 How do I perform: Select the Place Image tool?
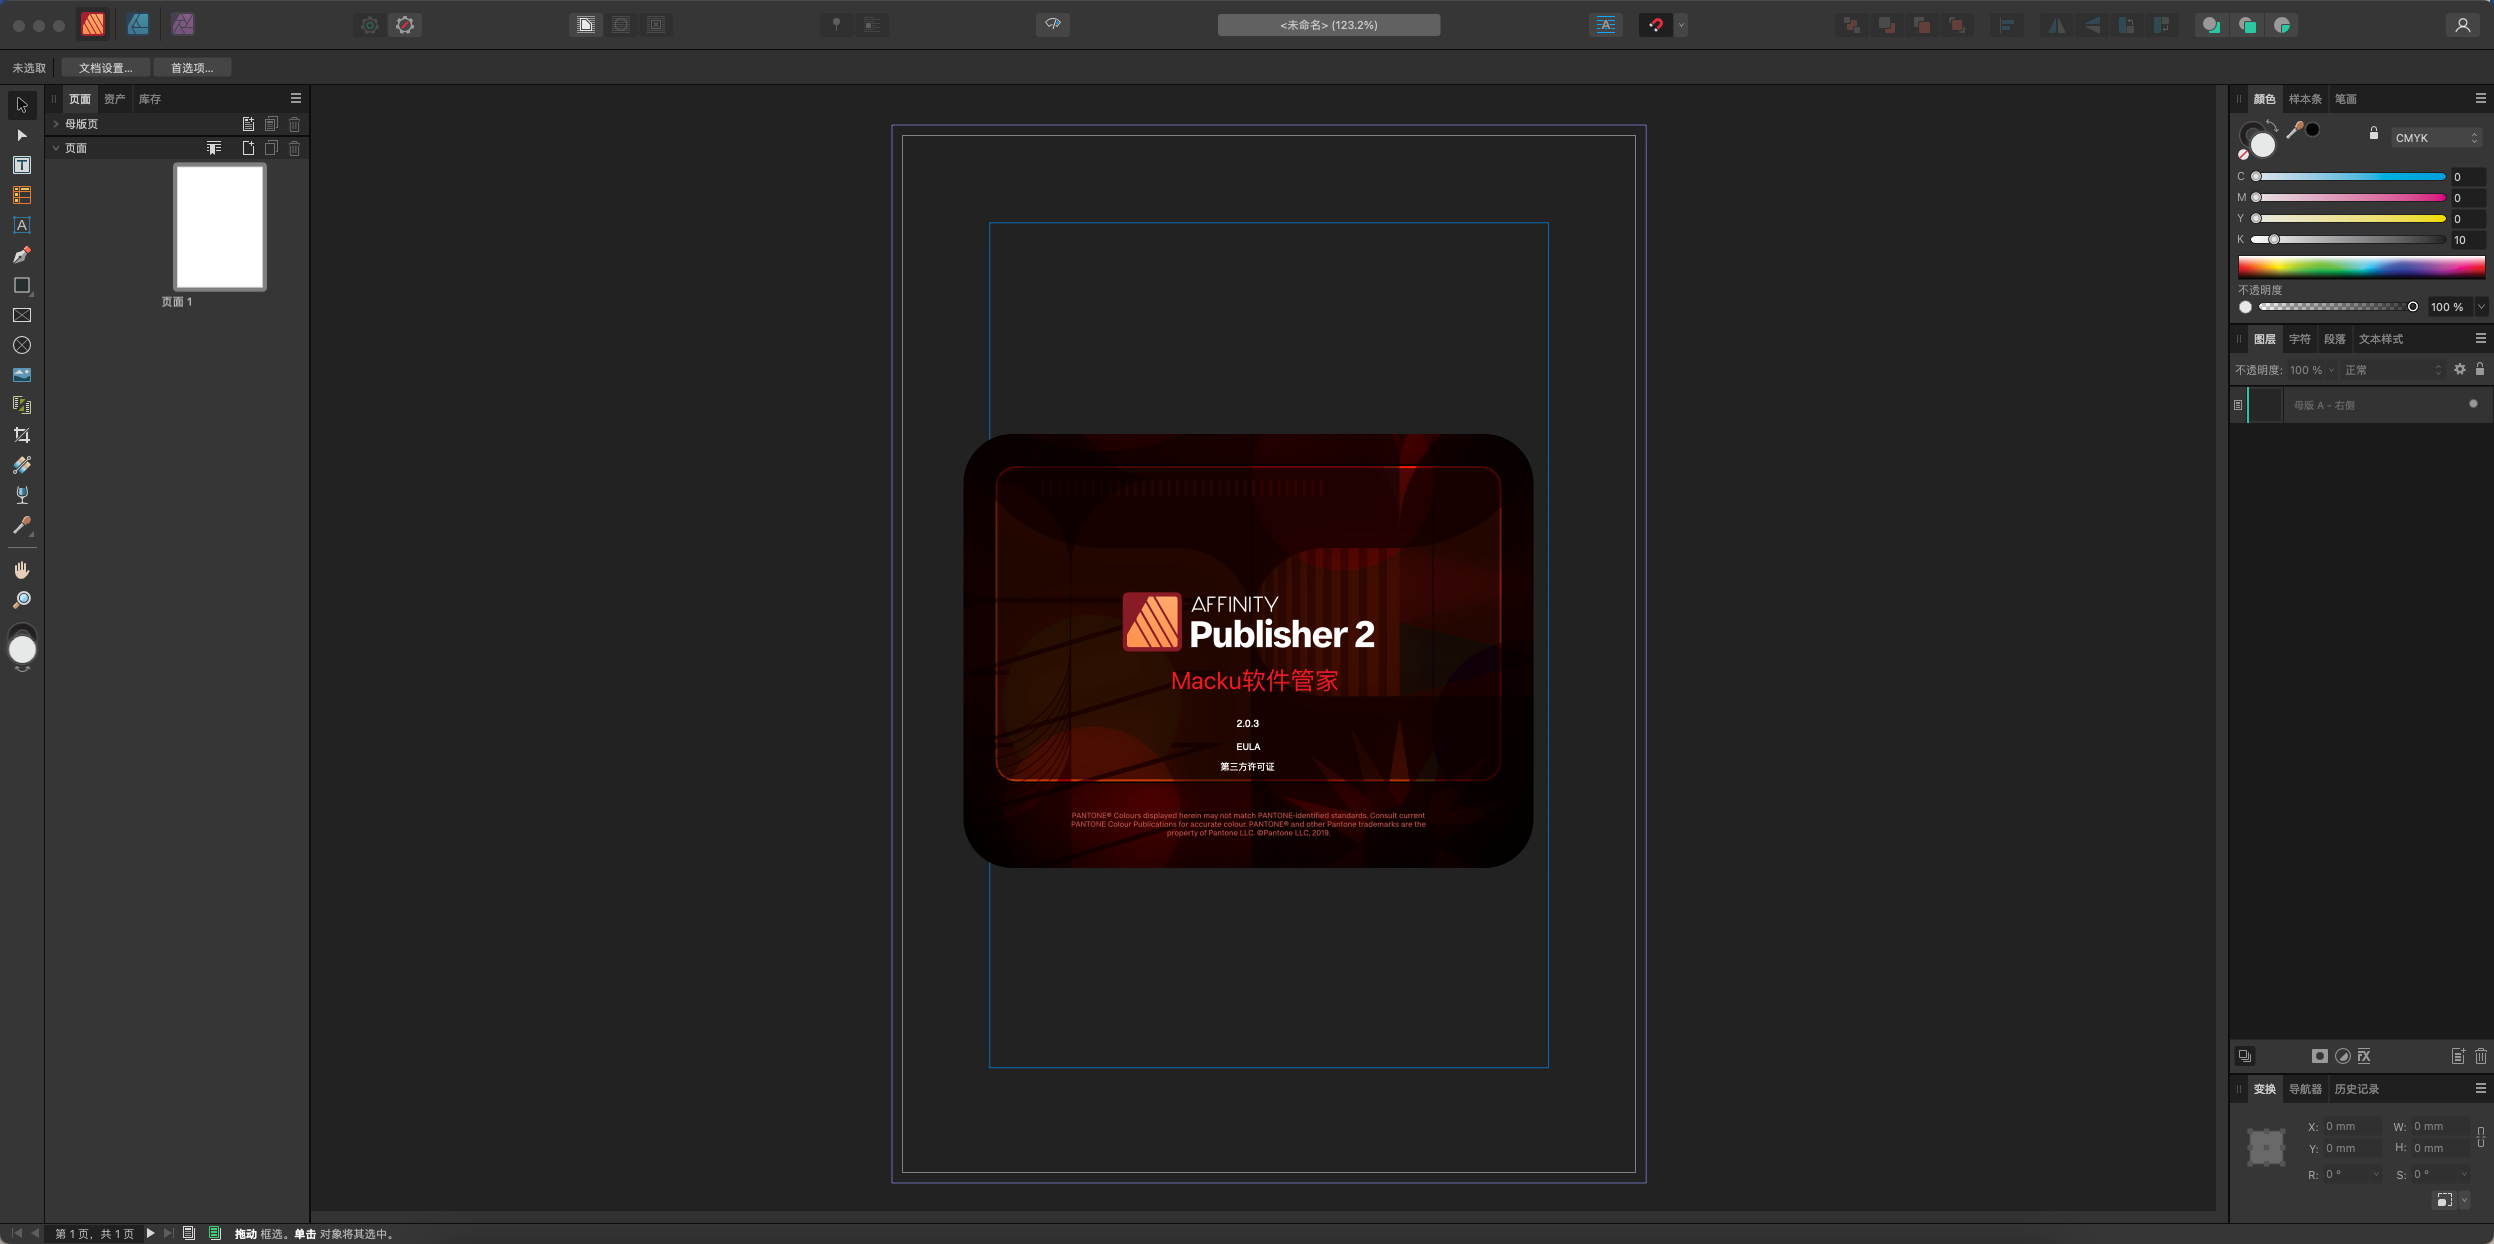tap(22, 375)
